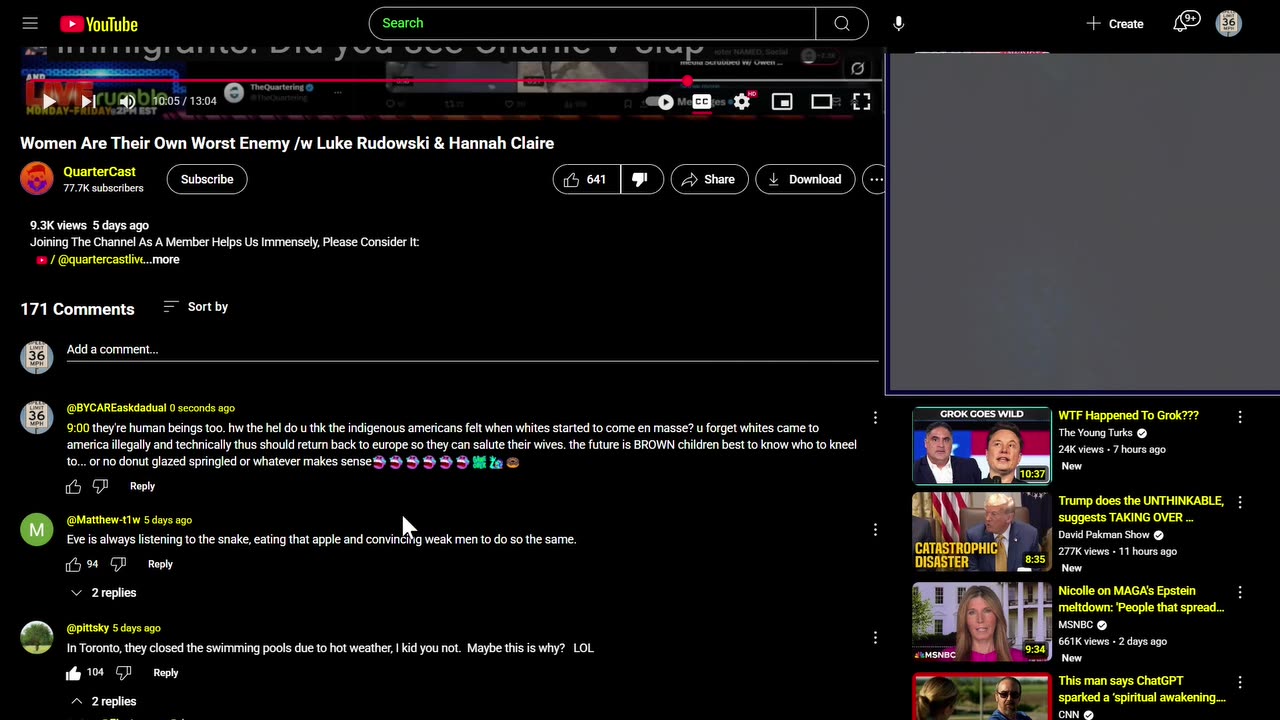Open @Matthew-t1w commenter avatar
The image size is (1280, 720).
[x=37, y=530]
